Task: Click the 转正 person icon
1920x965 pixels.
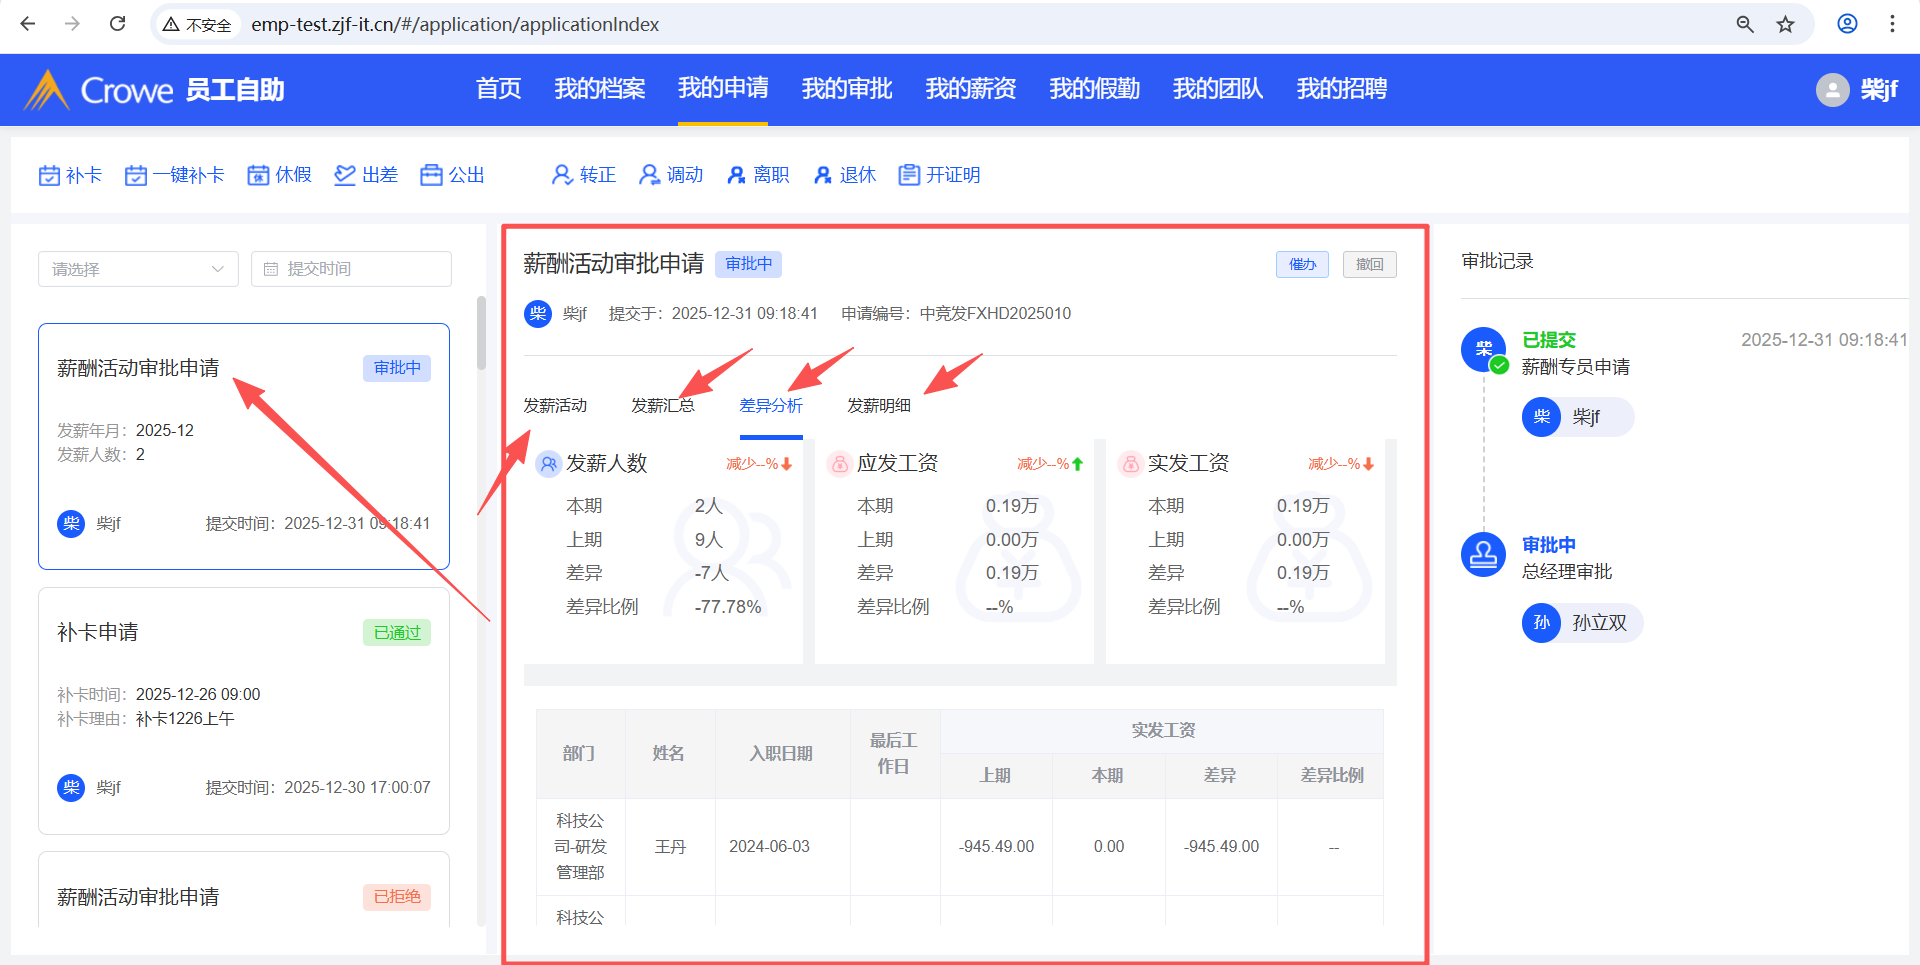Action: pos(562,176)
